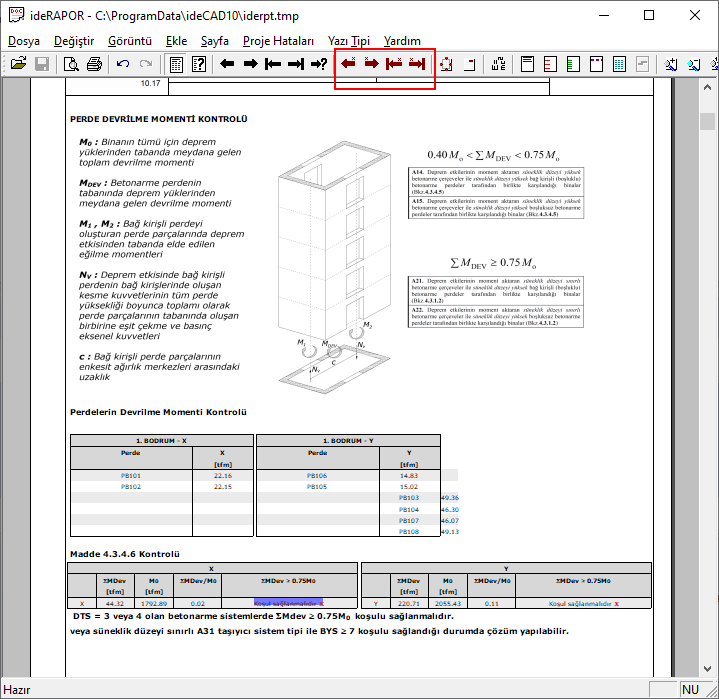Go to the next page with the black right arrow
719x699 pixels.
pyautogui.click(x=250, y=64)
